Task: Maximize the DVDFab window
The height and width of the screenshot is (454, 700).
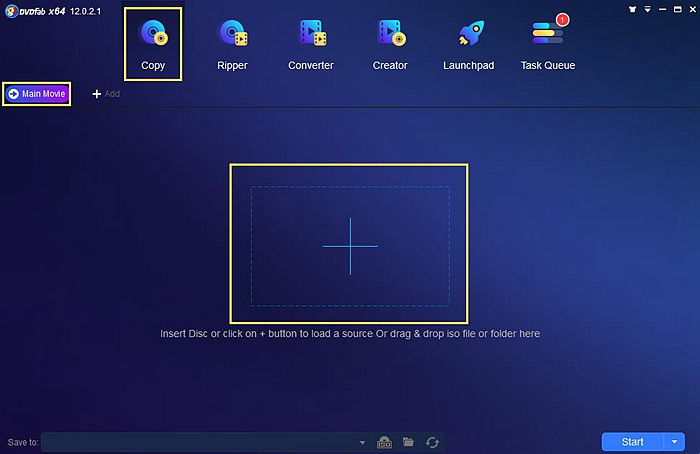Action: [678, 9]
